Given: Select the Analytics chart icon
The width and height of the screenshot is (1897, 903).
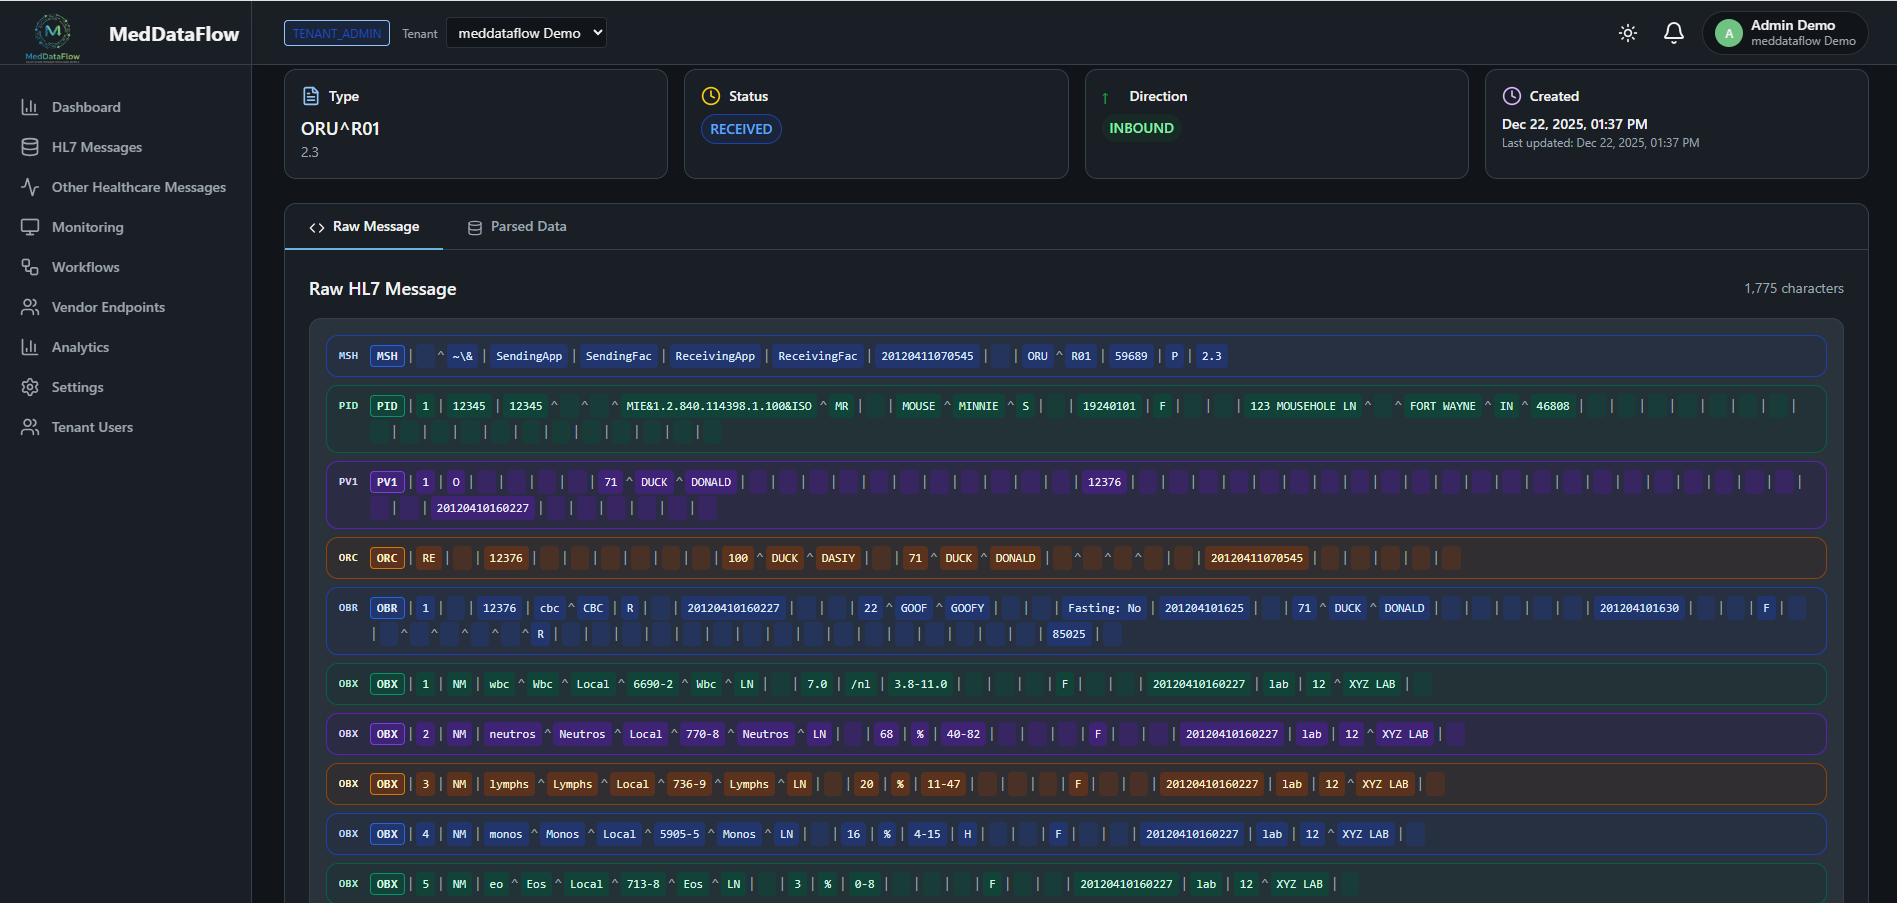Looking at the screenshot, I should pos(31,347).
